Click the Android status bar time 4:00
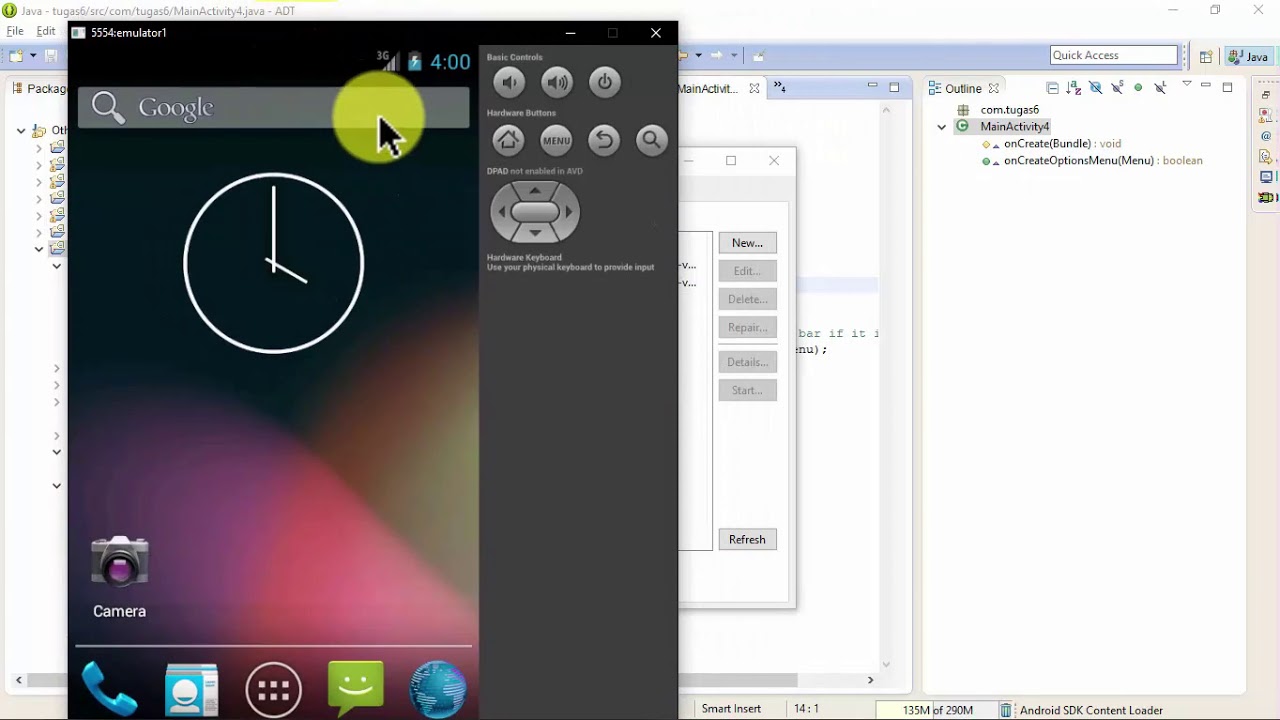Screen dimensions: 1280x720 [x=450, y=62]
